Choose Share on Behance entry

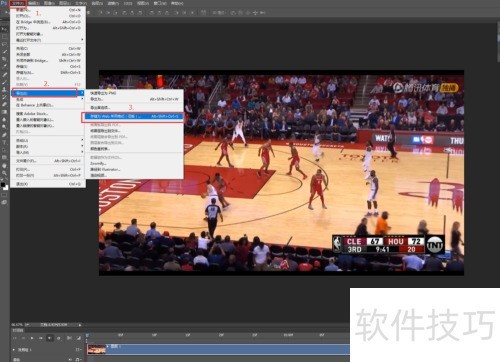pos(48,105)
